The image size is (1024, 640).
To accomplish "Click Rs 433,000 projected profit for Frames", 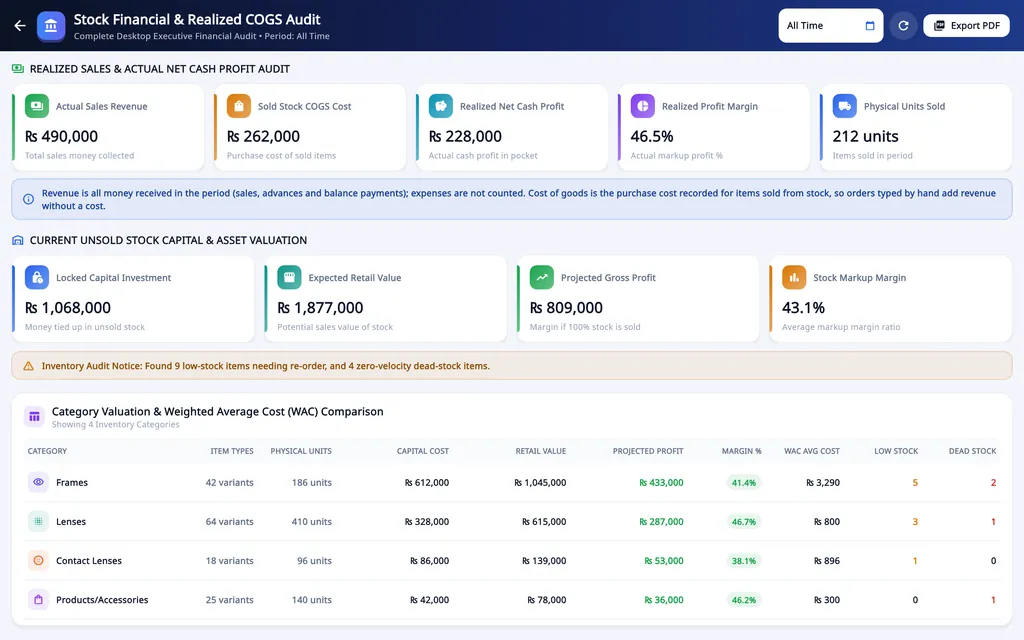I will click(x=661, y=483).
